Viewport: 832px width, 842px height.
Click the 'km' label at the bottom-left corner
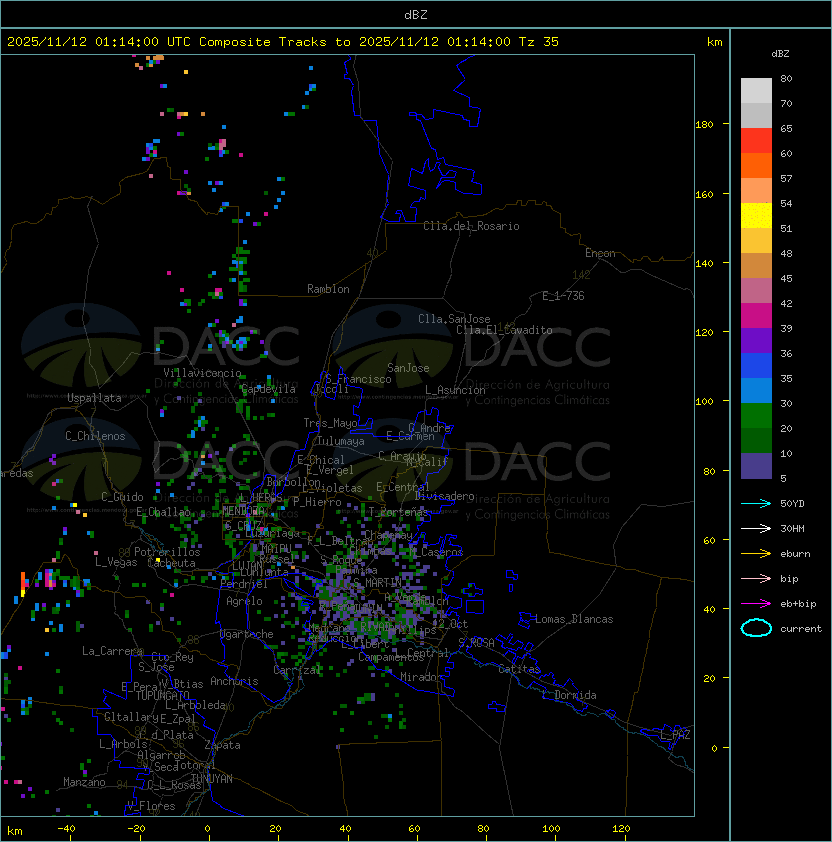click(x=15, y=831)
